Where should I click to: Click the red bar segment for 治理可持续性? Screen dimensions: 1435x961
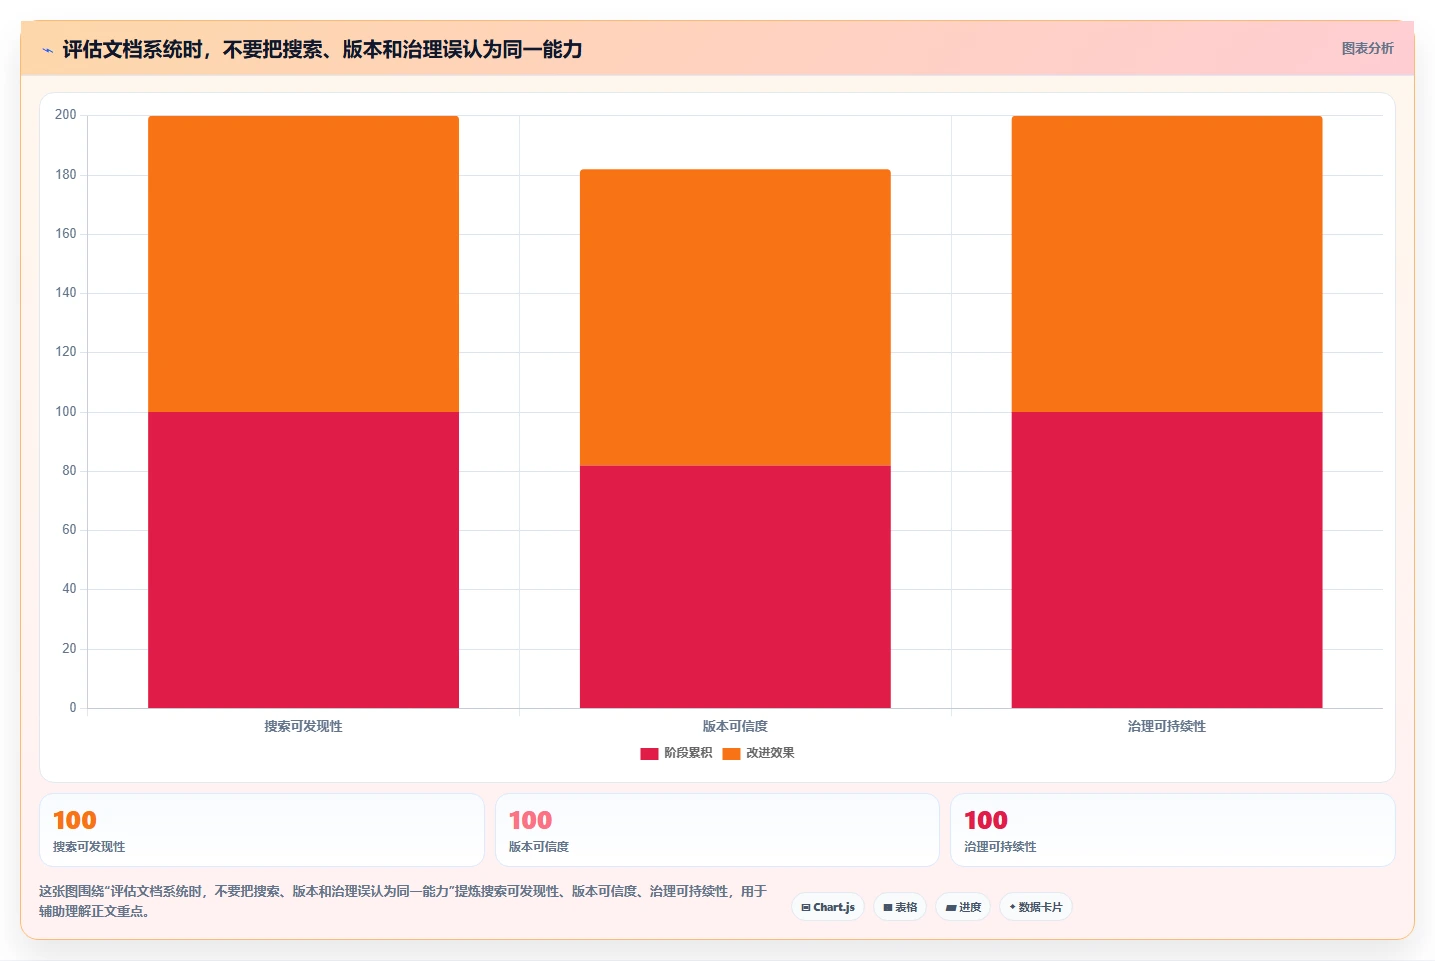tap(1167, 560)
